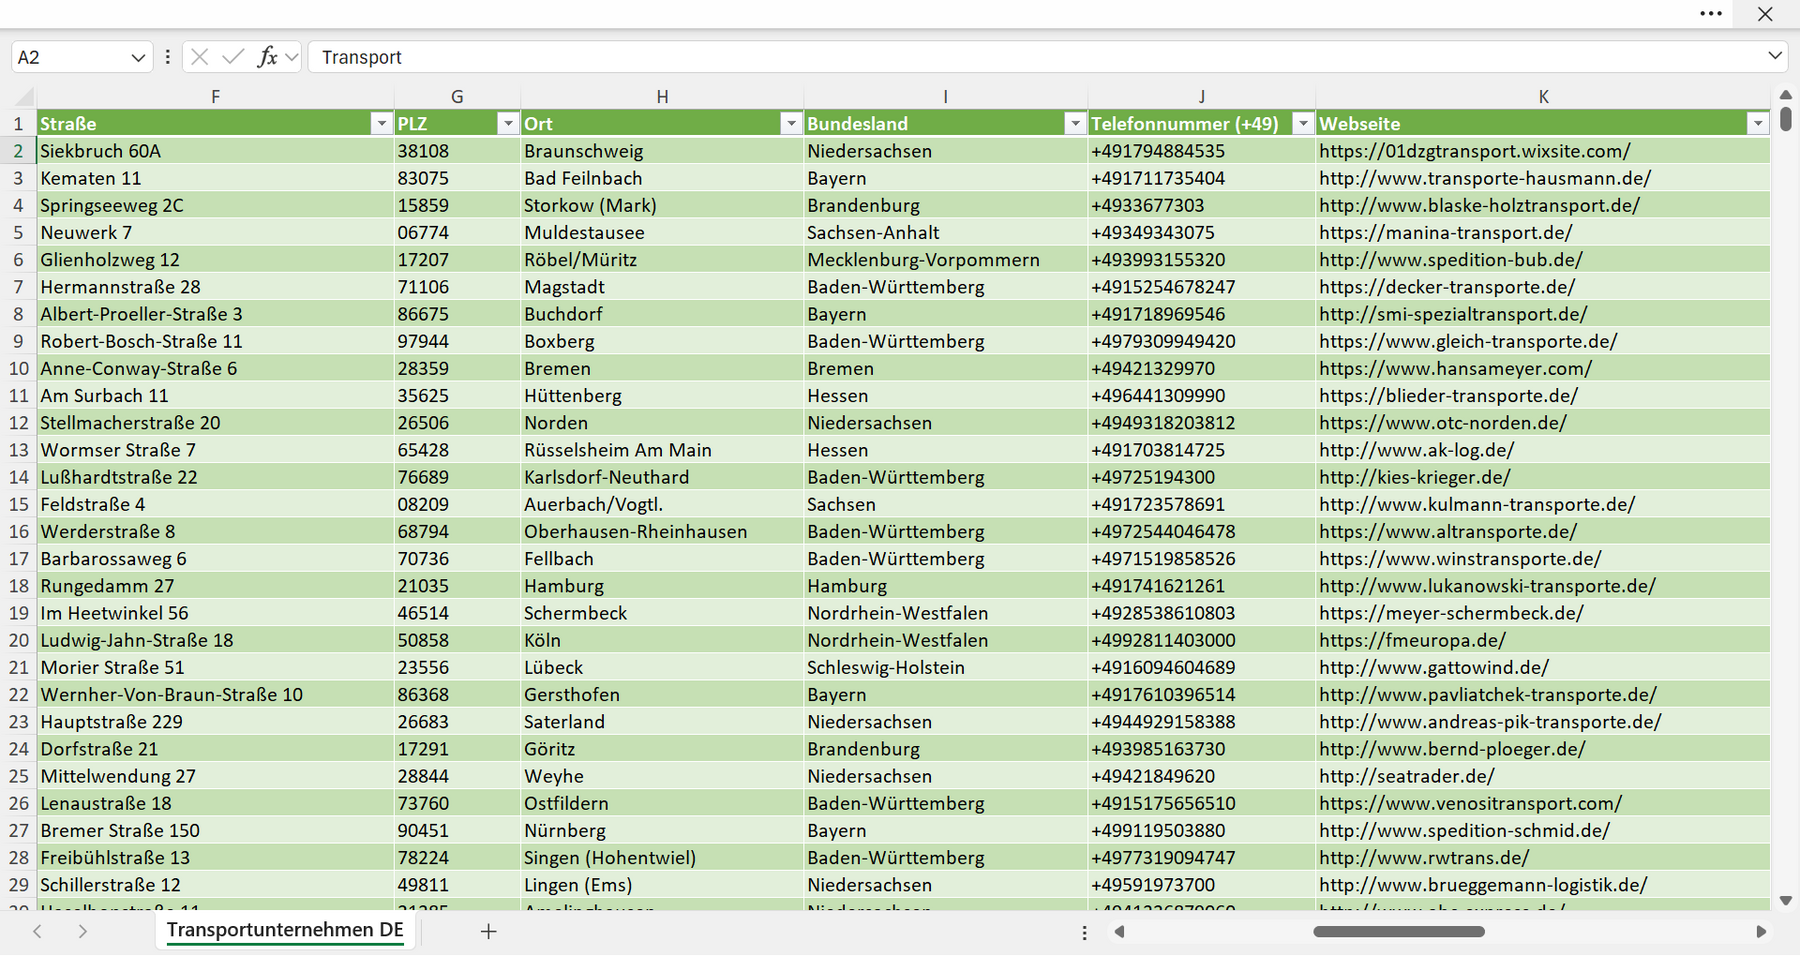1800x956 pixels.
Task: Select column F header
Action: pos(215,97)
